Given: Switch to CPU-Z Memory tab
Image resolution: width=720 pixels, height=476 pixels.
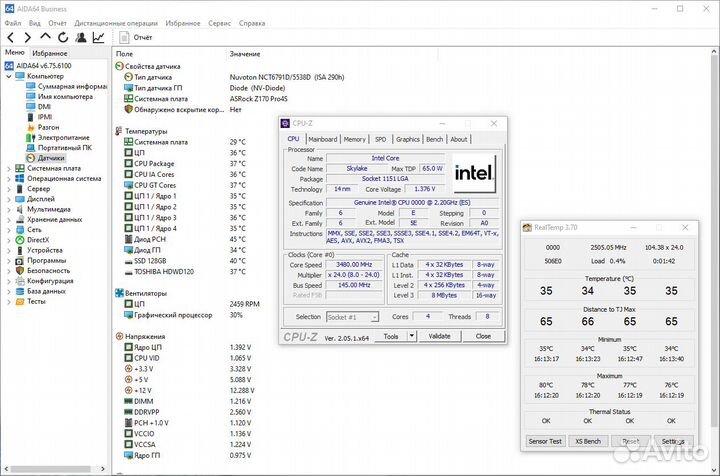Looking at the screenshot, I should [x=354, y=139].
